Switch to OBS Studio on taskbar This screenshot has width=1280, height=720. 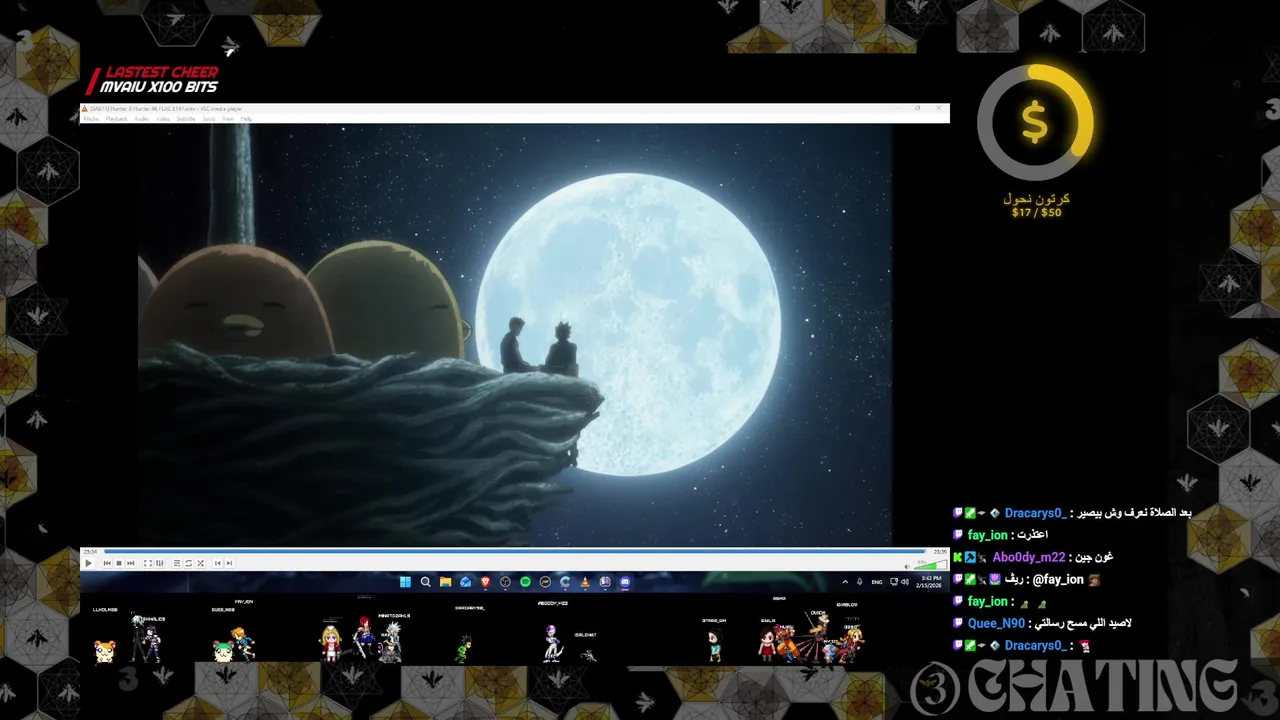(505, 582)
